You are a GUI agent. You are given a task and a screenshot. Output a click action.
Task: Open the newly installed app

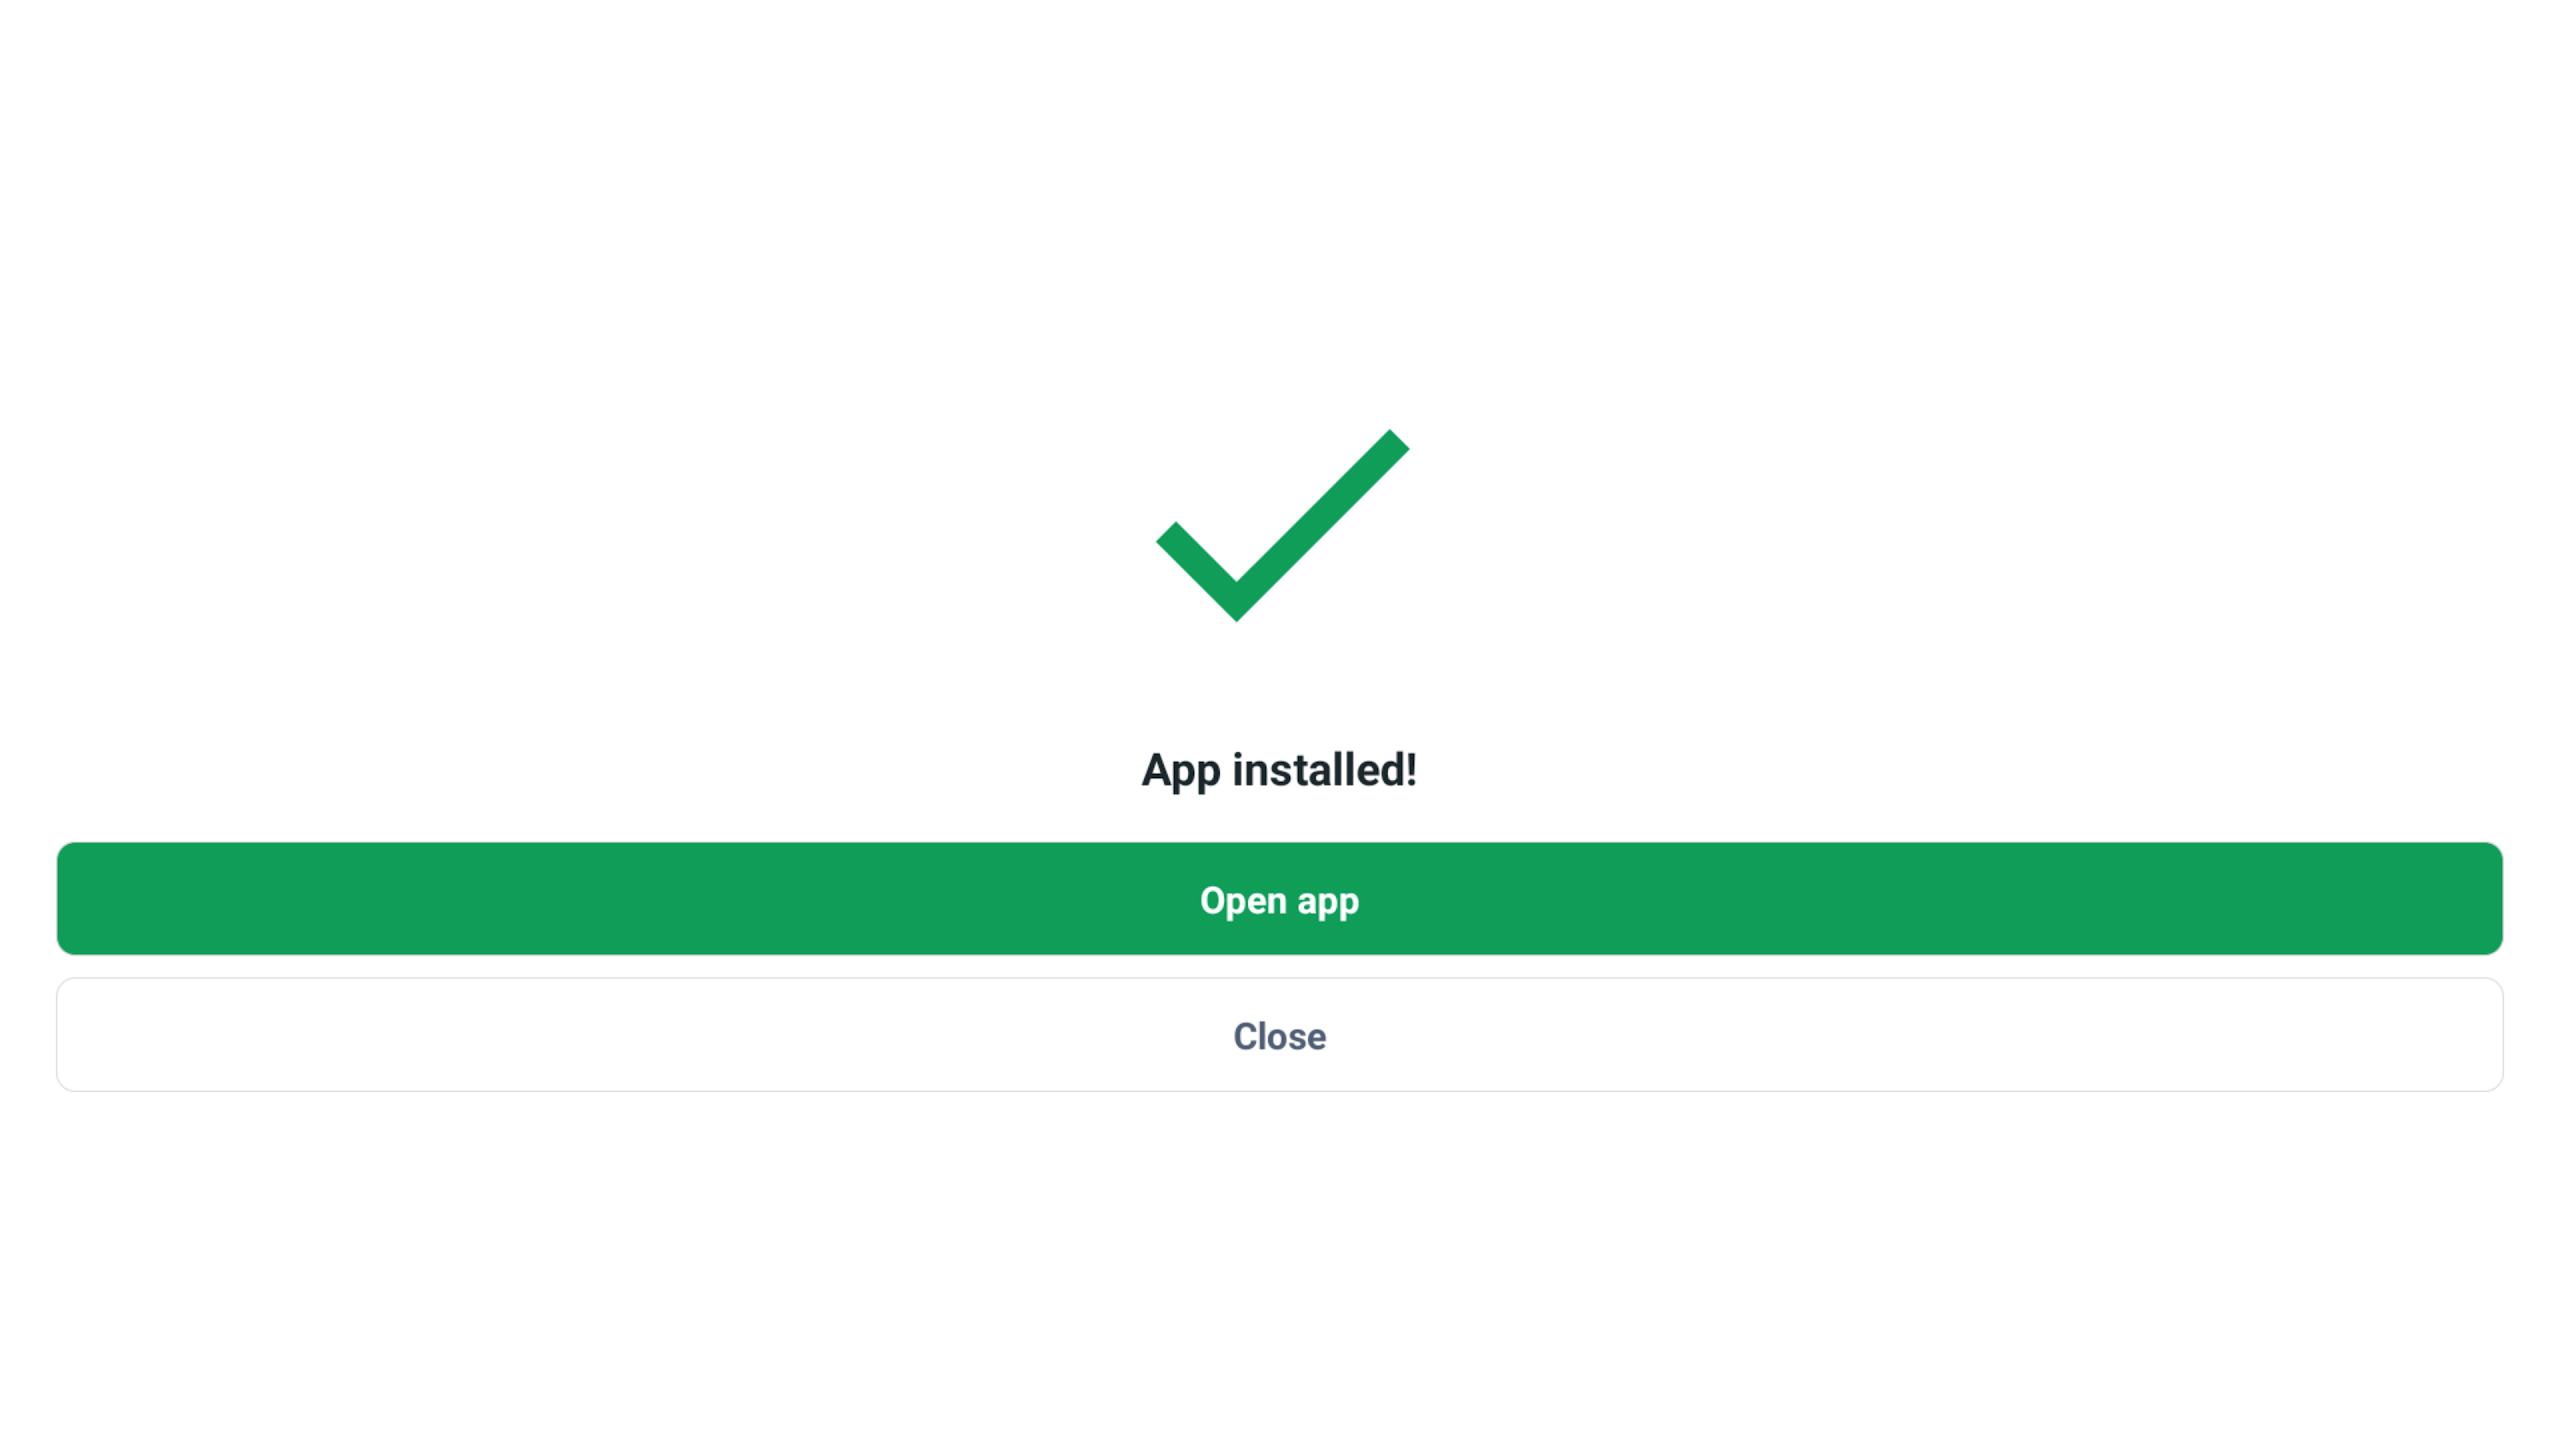pyautogui.click(x=1279, y=899)
